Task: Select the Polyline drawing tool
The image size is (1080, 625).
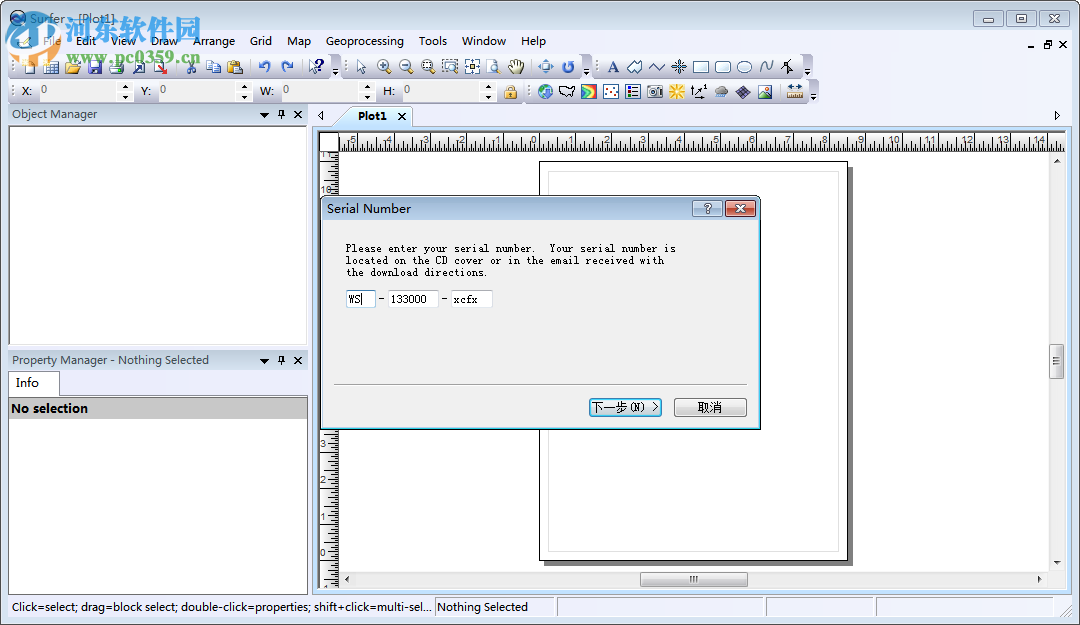Action: pos(657,67)
